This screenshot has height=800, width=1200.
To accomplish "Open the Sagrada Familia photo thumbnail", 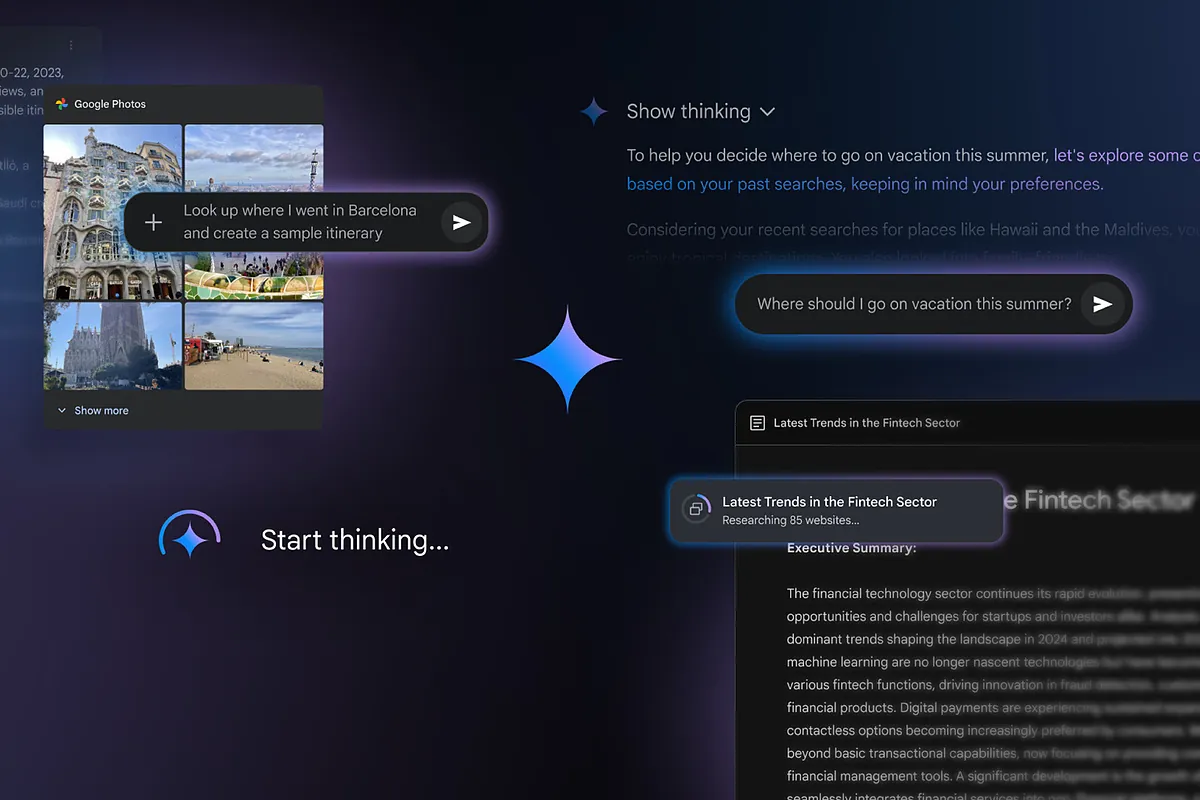I will (112, 346).
